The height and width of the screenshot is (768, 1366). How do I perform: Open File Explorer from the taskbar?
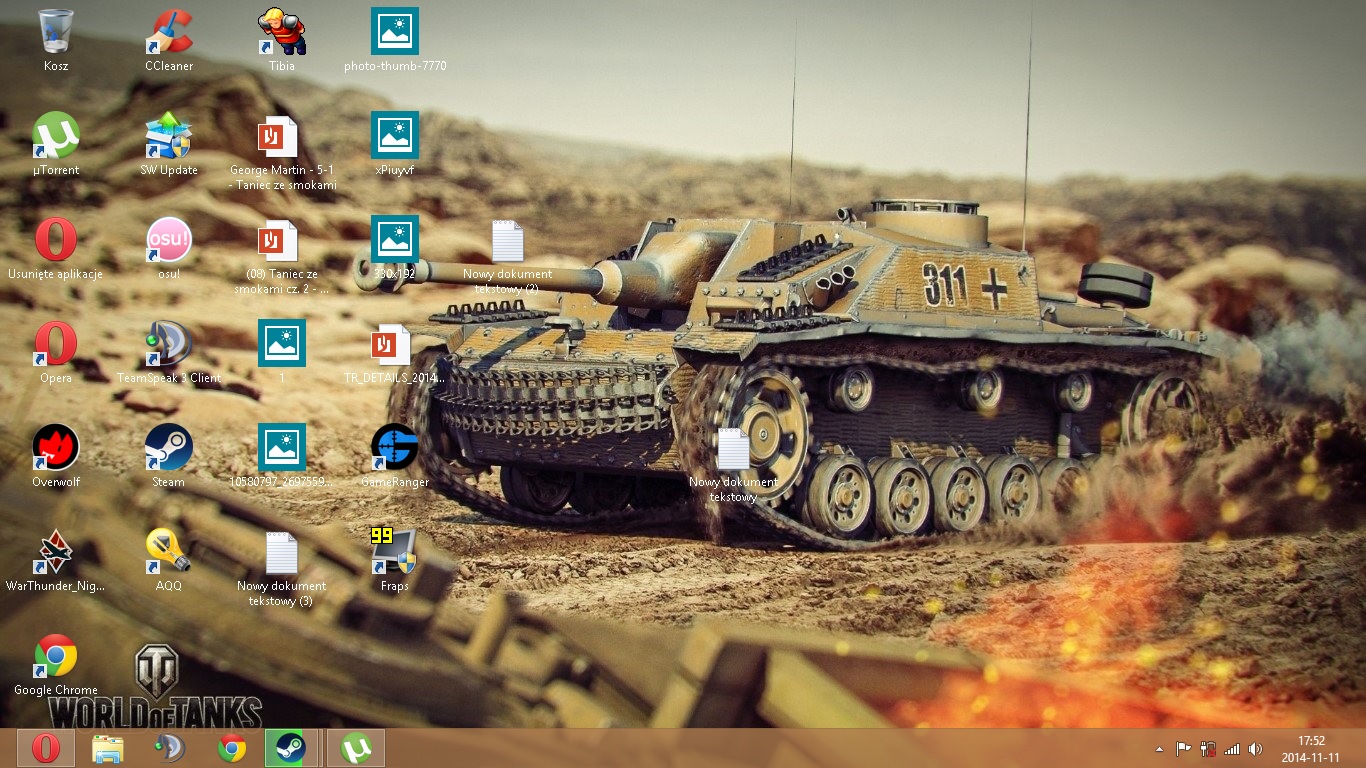click(x=107, y=748)
